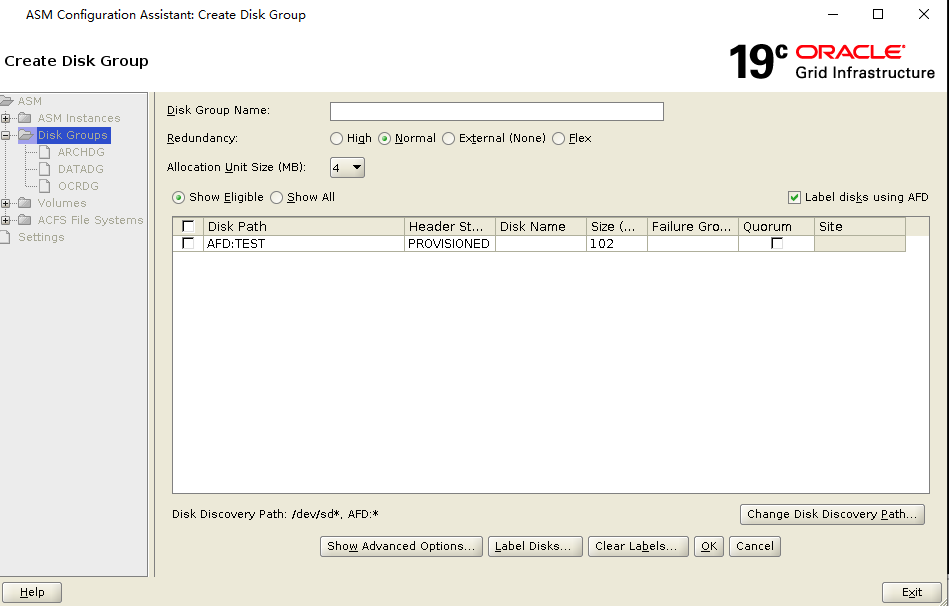Click inside the Disk Group Name field
Screen dimensions: 949x606
pos(496,111)
